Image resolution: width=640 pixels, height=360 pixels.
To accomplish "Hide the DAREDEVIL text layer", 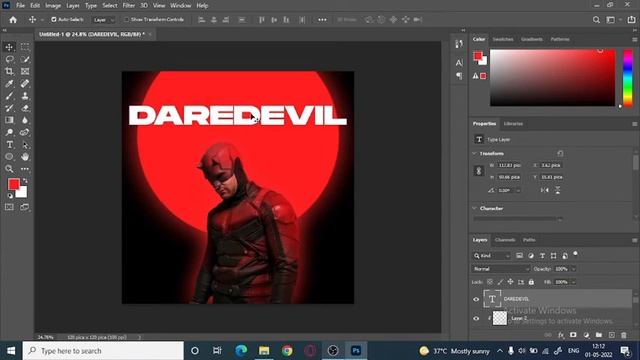I will point(476,299).
